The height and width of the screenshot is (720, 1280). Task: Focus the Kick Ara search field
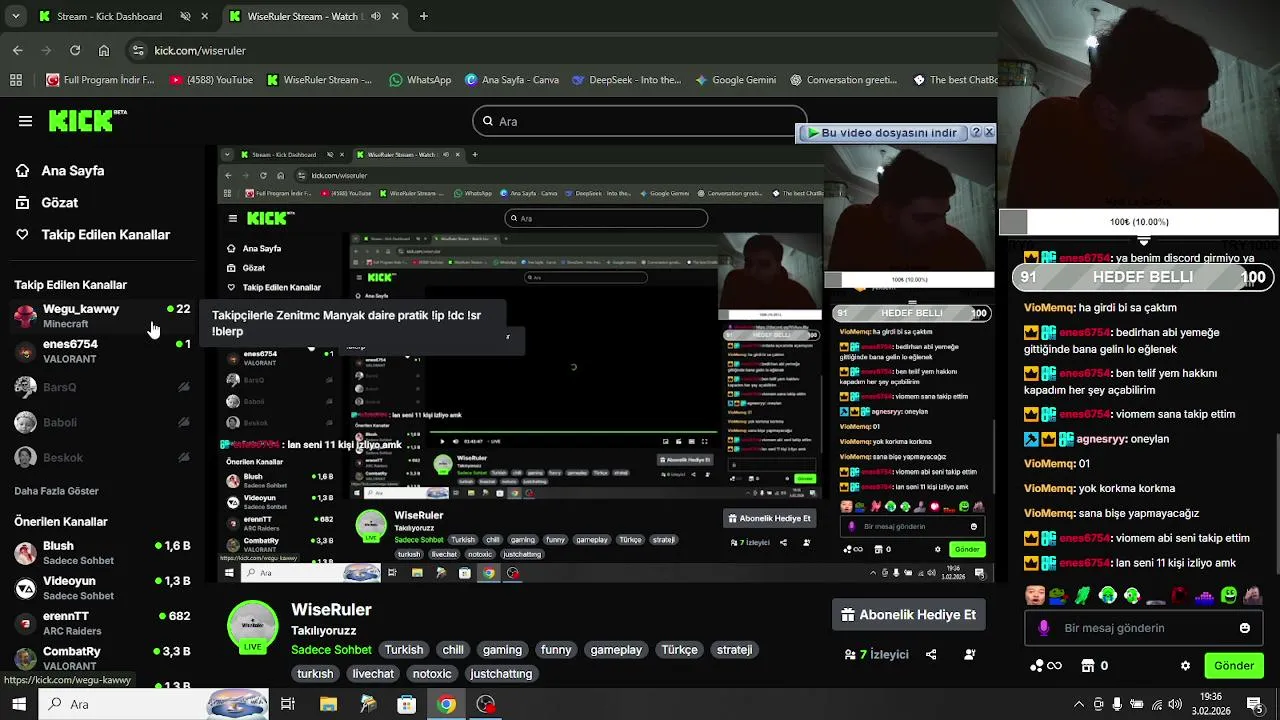640,121
